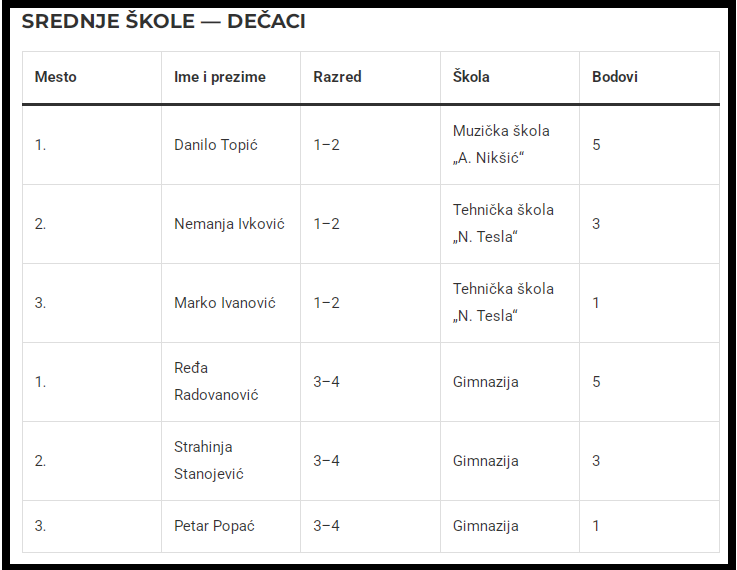Click the name Strahinja Stanojević
737x570 pixels.
pos(209,460)
